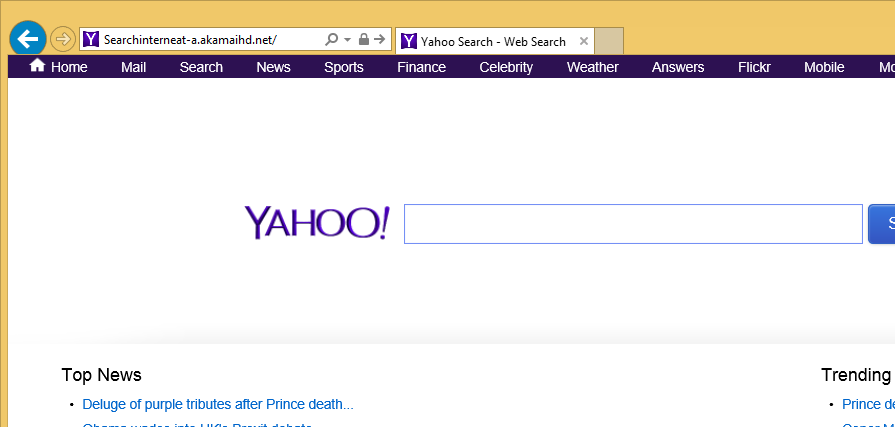895x427 pixels.
Task: Open News in the Yahoo navigation bar
Action: point(273,67)
